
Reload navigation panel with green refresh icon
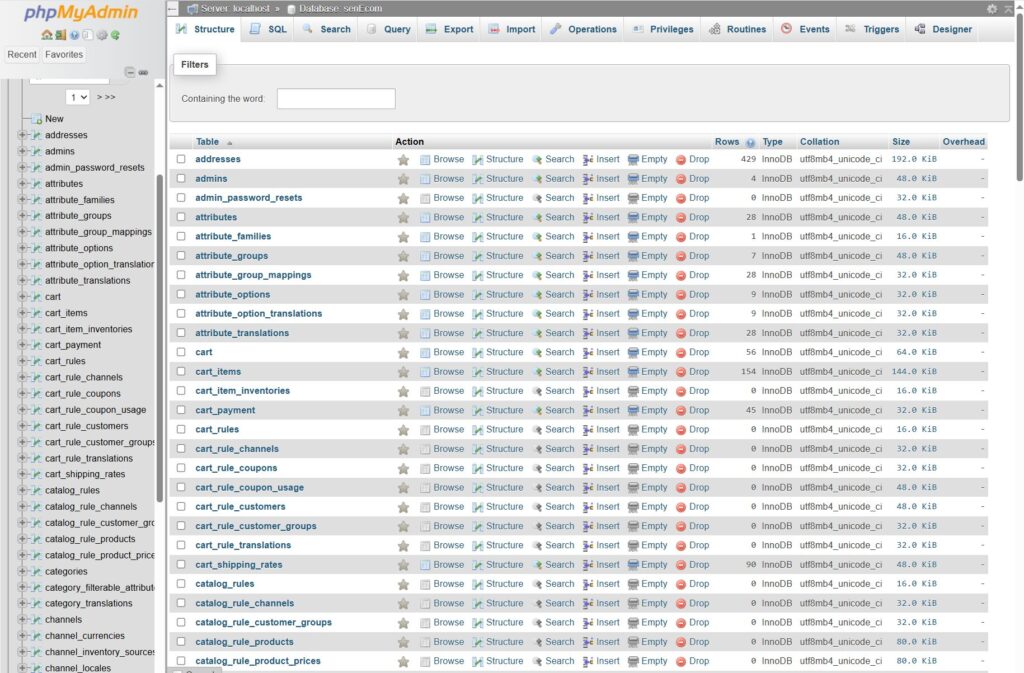pyautogui.click(x=116, y=35)
